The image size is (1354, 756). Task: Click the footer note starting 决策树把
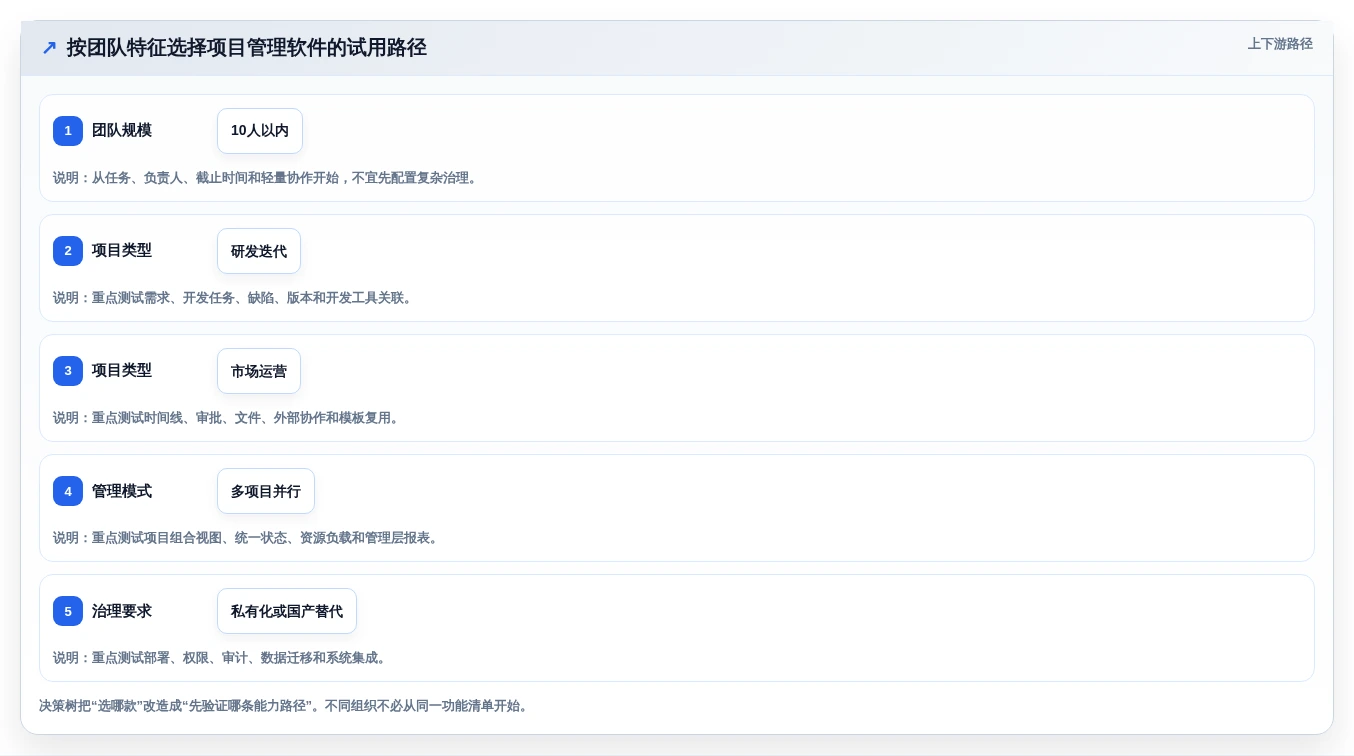pos(285,706)
